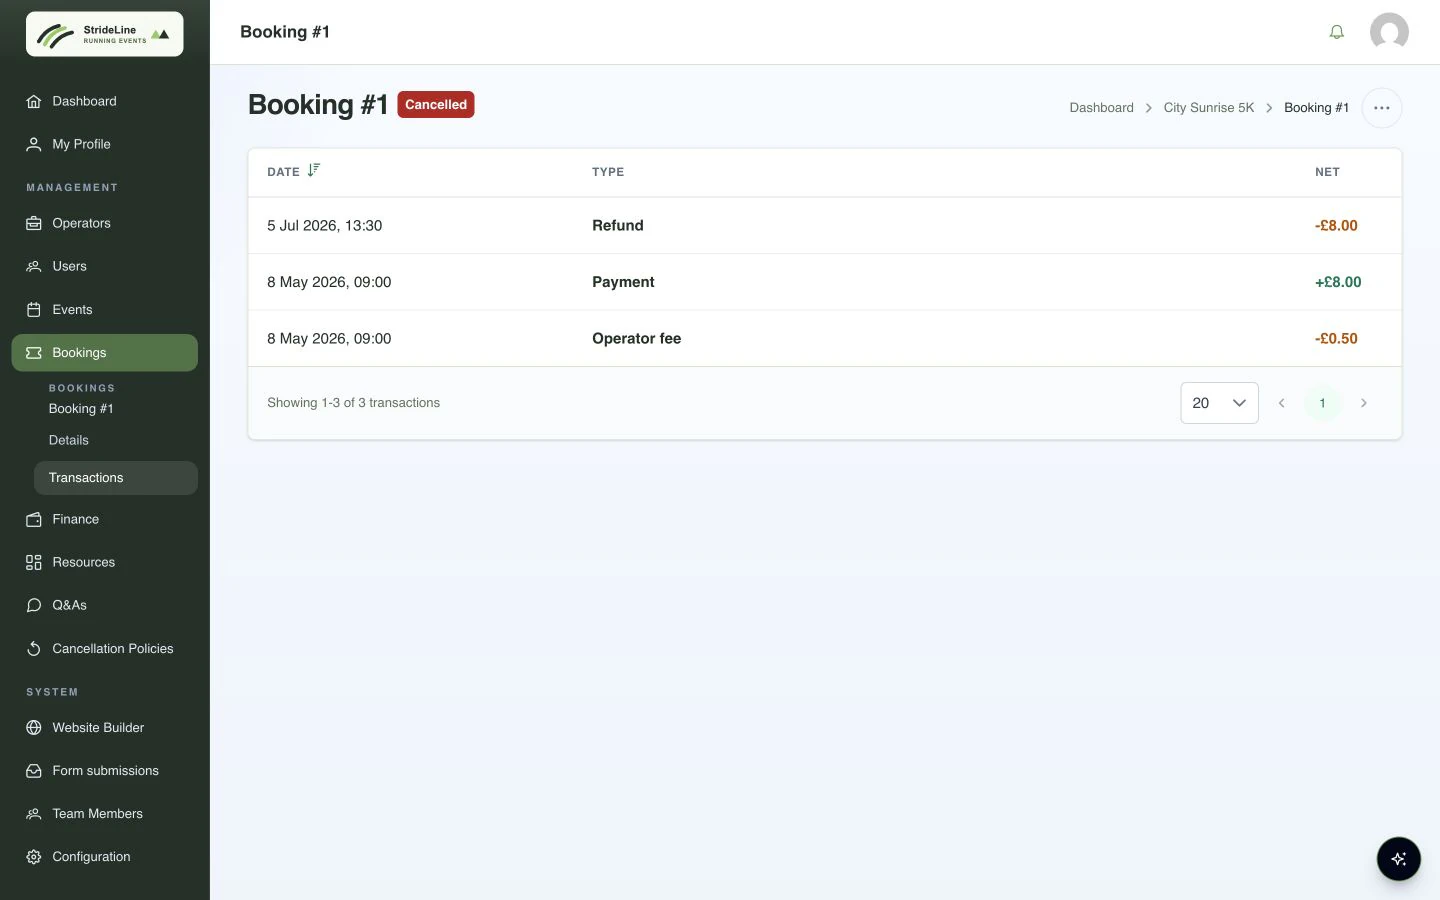Open Booking #1 sidebar sub-item
Viewport: 1440px width, 900px height.
point(81,409)
